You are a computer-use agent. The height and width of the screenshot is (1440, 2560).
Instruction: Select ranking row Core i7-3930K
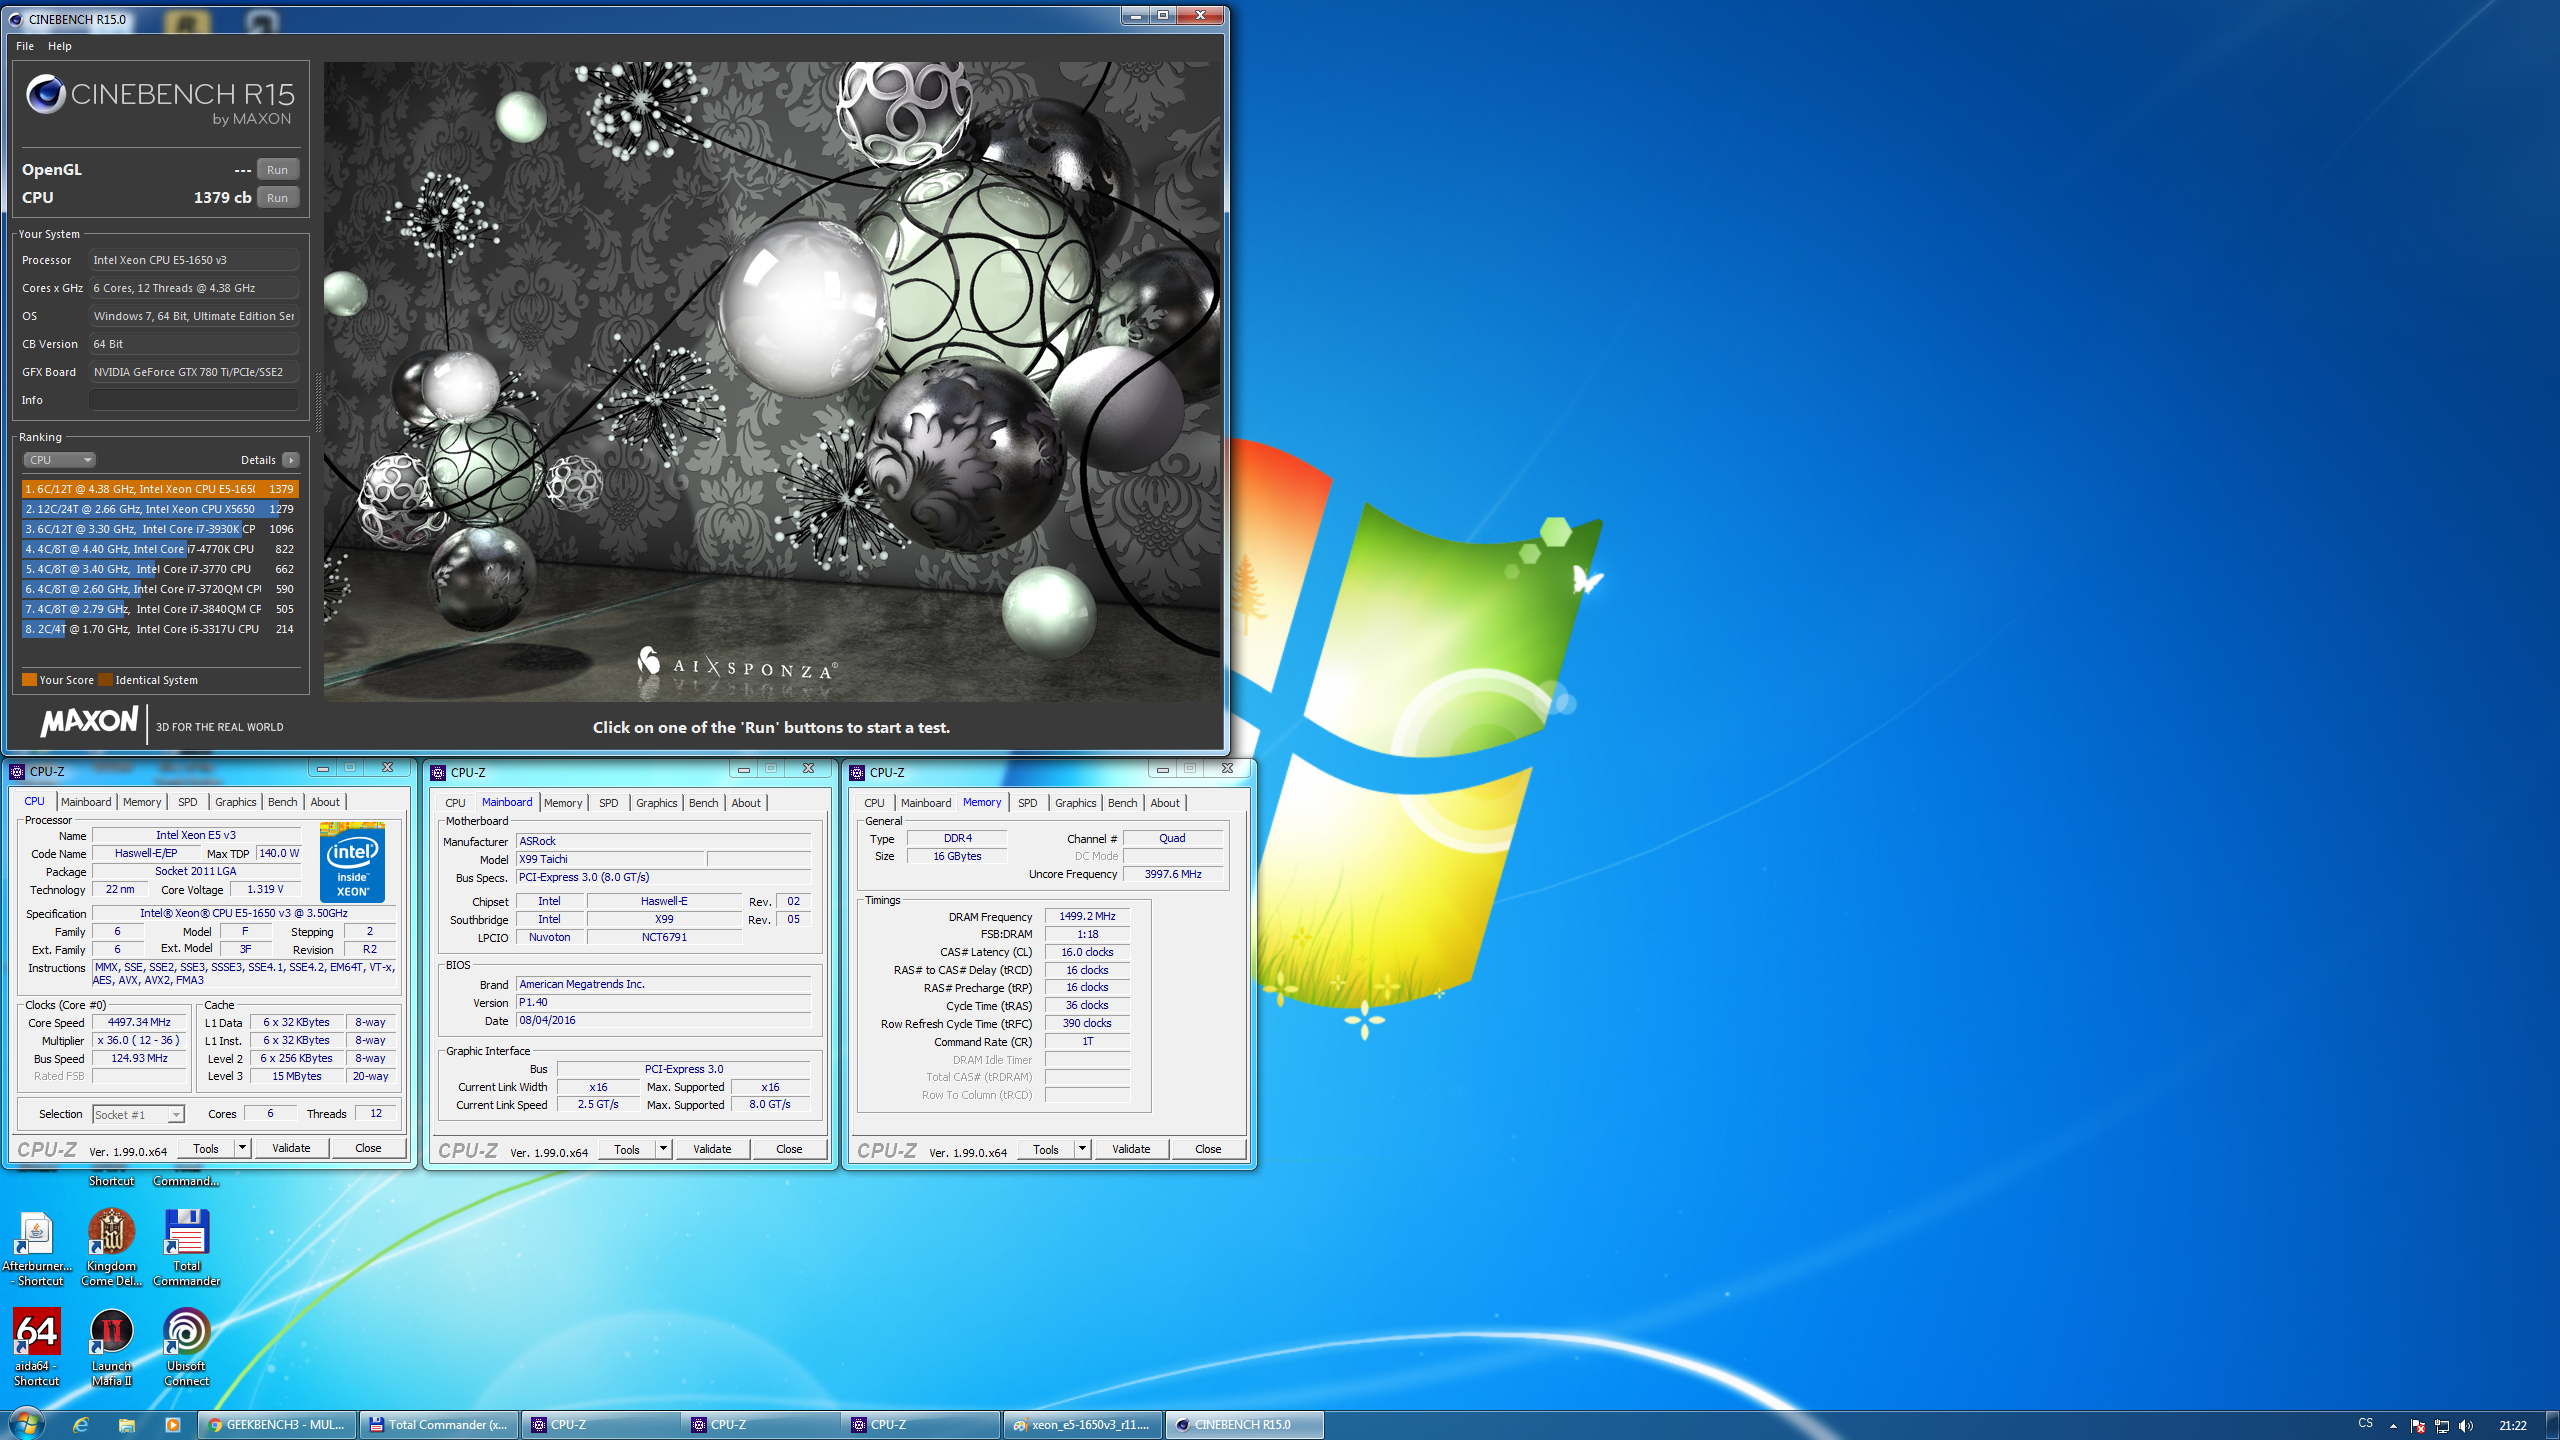160,529
